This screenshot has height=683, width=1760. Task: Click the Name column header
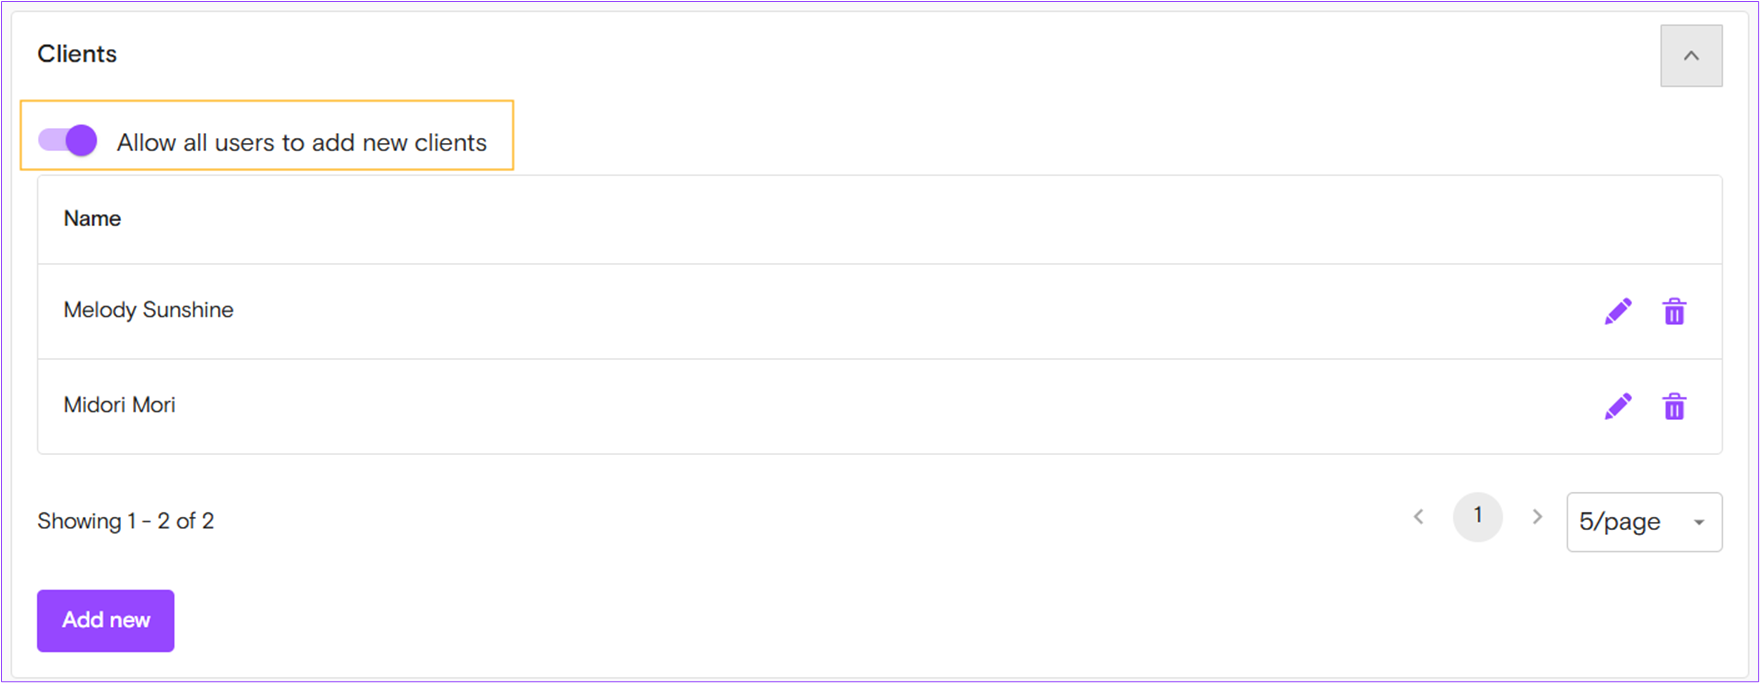click(x=92, y=219)
